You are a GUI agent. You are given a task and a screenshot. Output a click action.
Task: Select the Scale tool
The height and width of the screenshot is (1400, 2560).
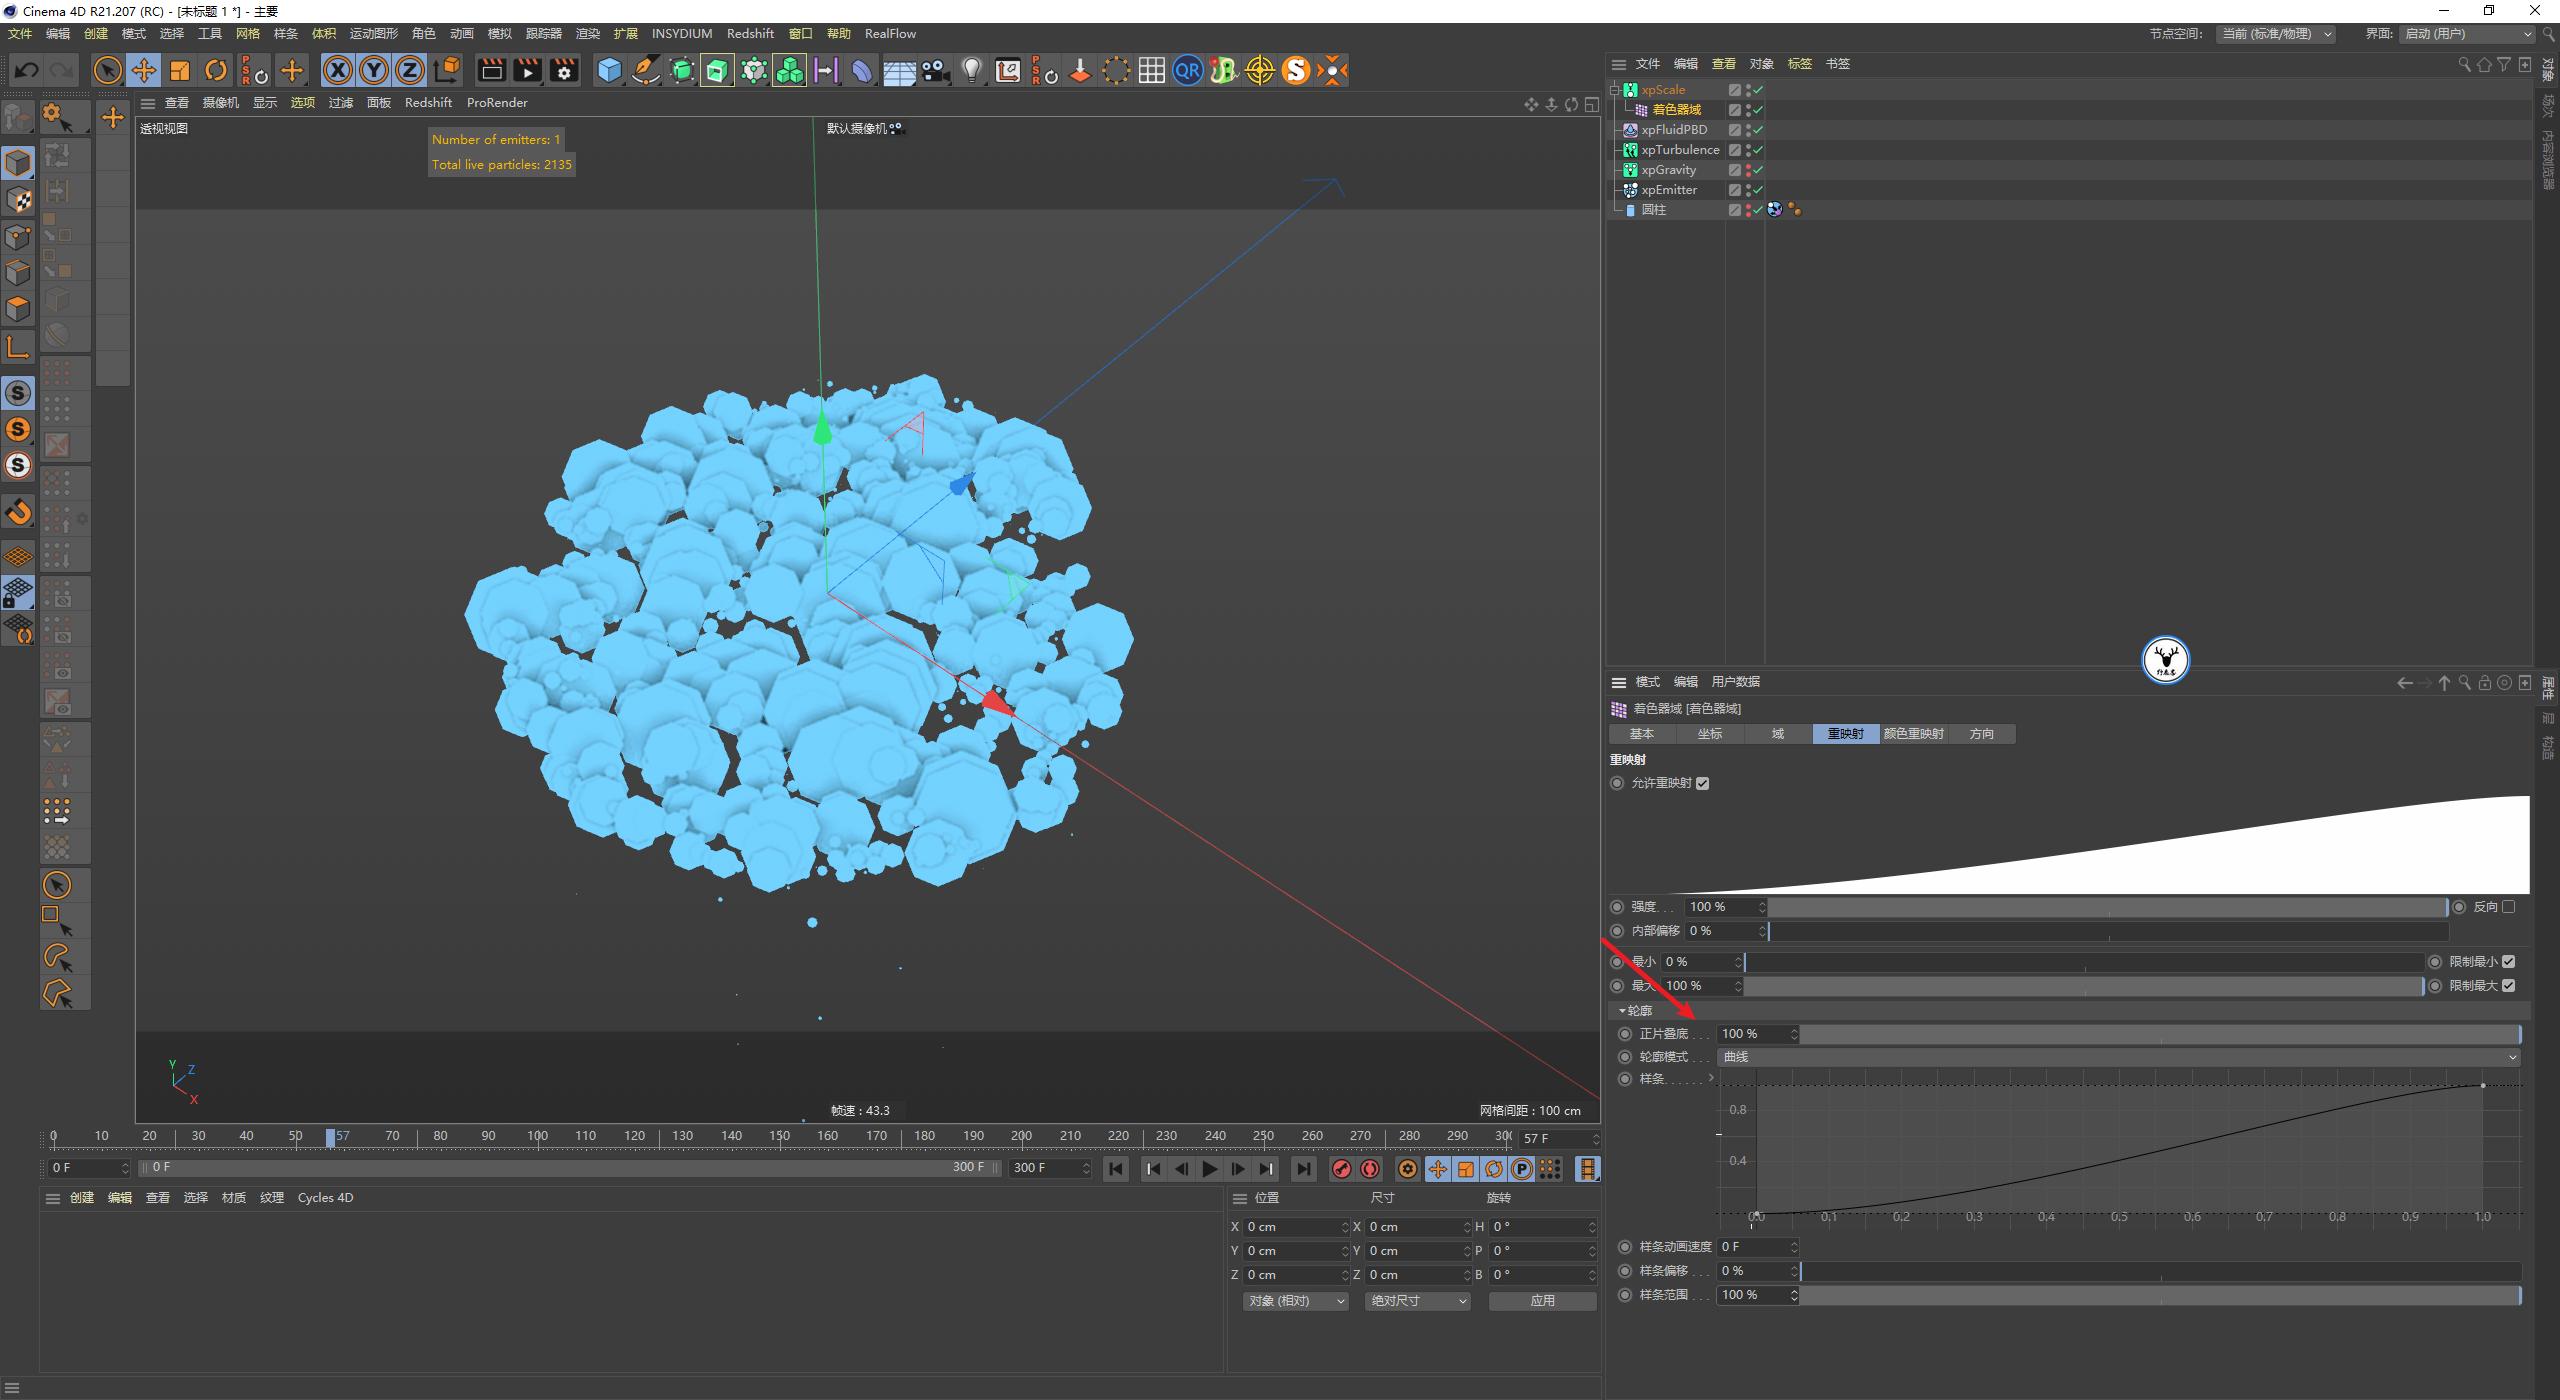(x=180, y=70)
